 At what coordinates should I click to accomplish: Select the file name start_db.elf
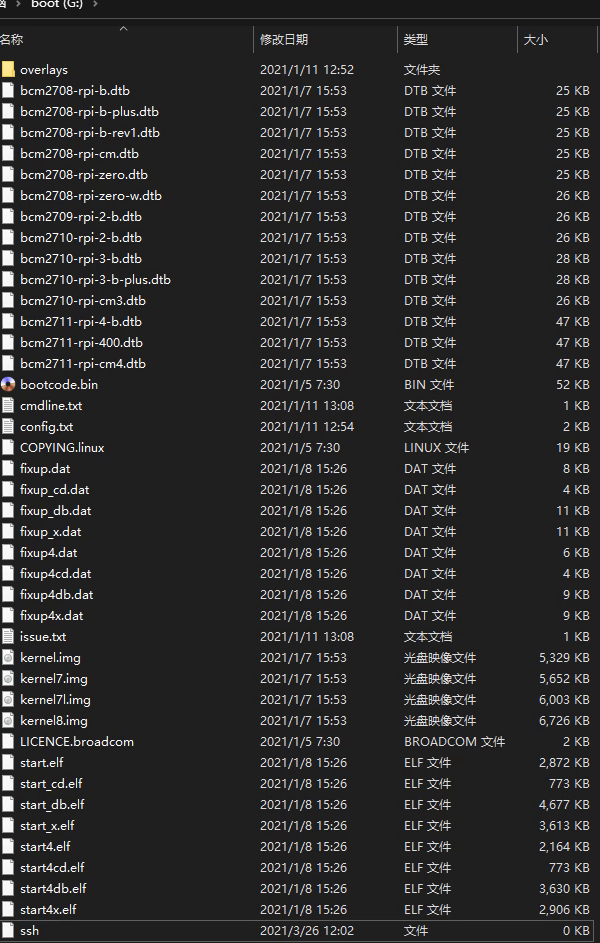[52, 805]
